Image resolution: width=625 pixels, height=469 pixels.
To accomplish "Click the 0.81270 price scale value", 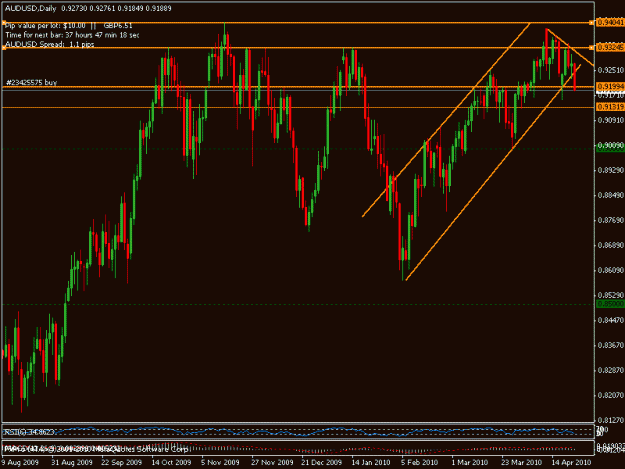I will 611,420.
